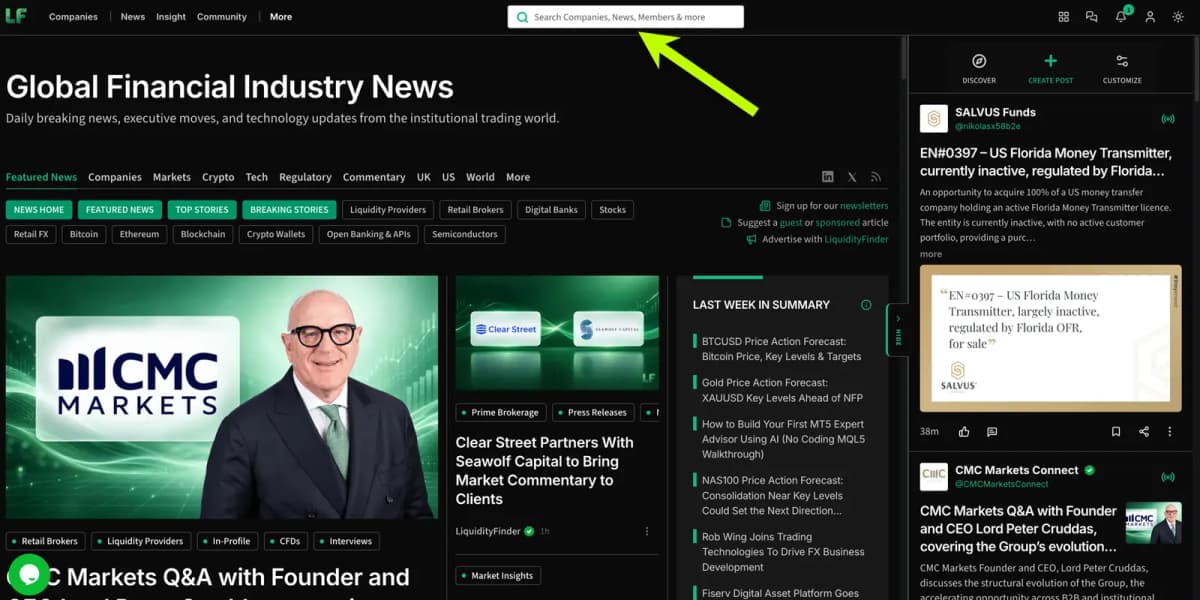The width and height of the screenshot is (1200, 600).
Task: Share the SALVUS Funds post
Action: [x=1144, y=432]
